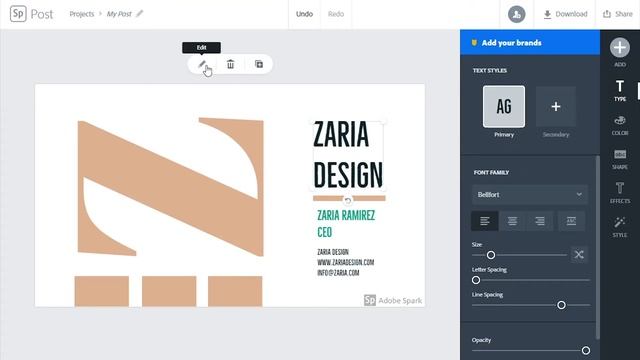This screenshot has width=640, height=360.
Task: Open the Color panel in sidebar
Action: tap(620, 124)
